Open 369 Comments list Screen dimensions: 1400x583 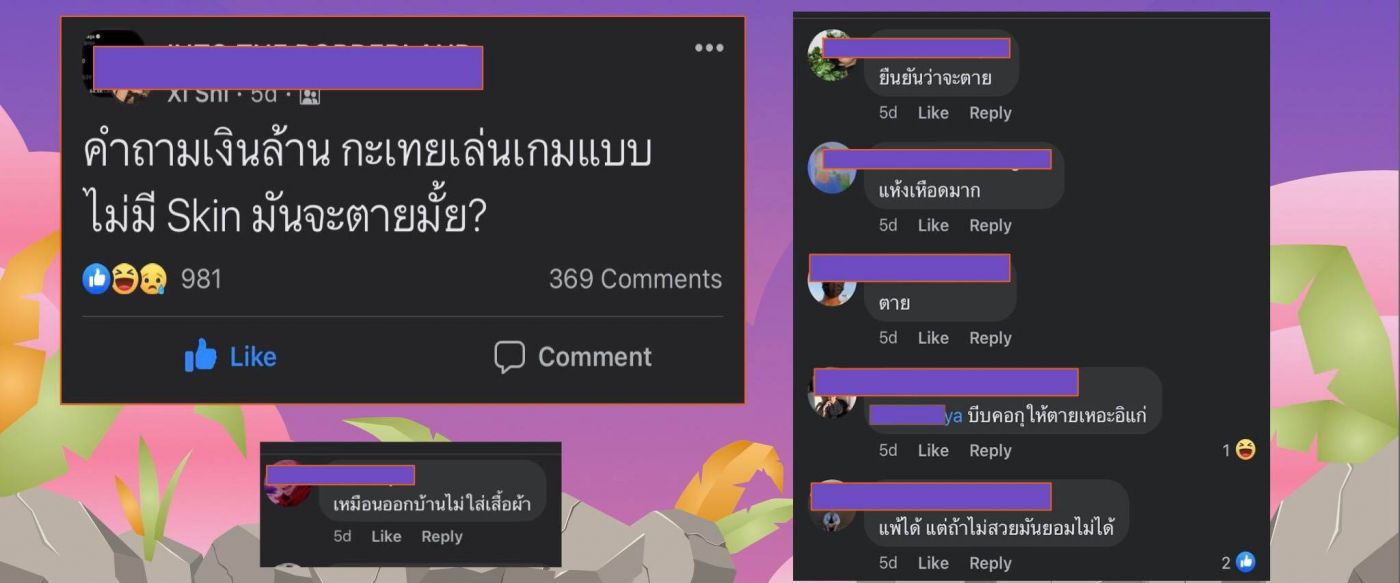pos(635,279)
